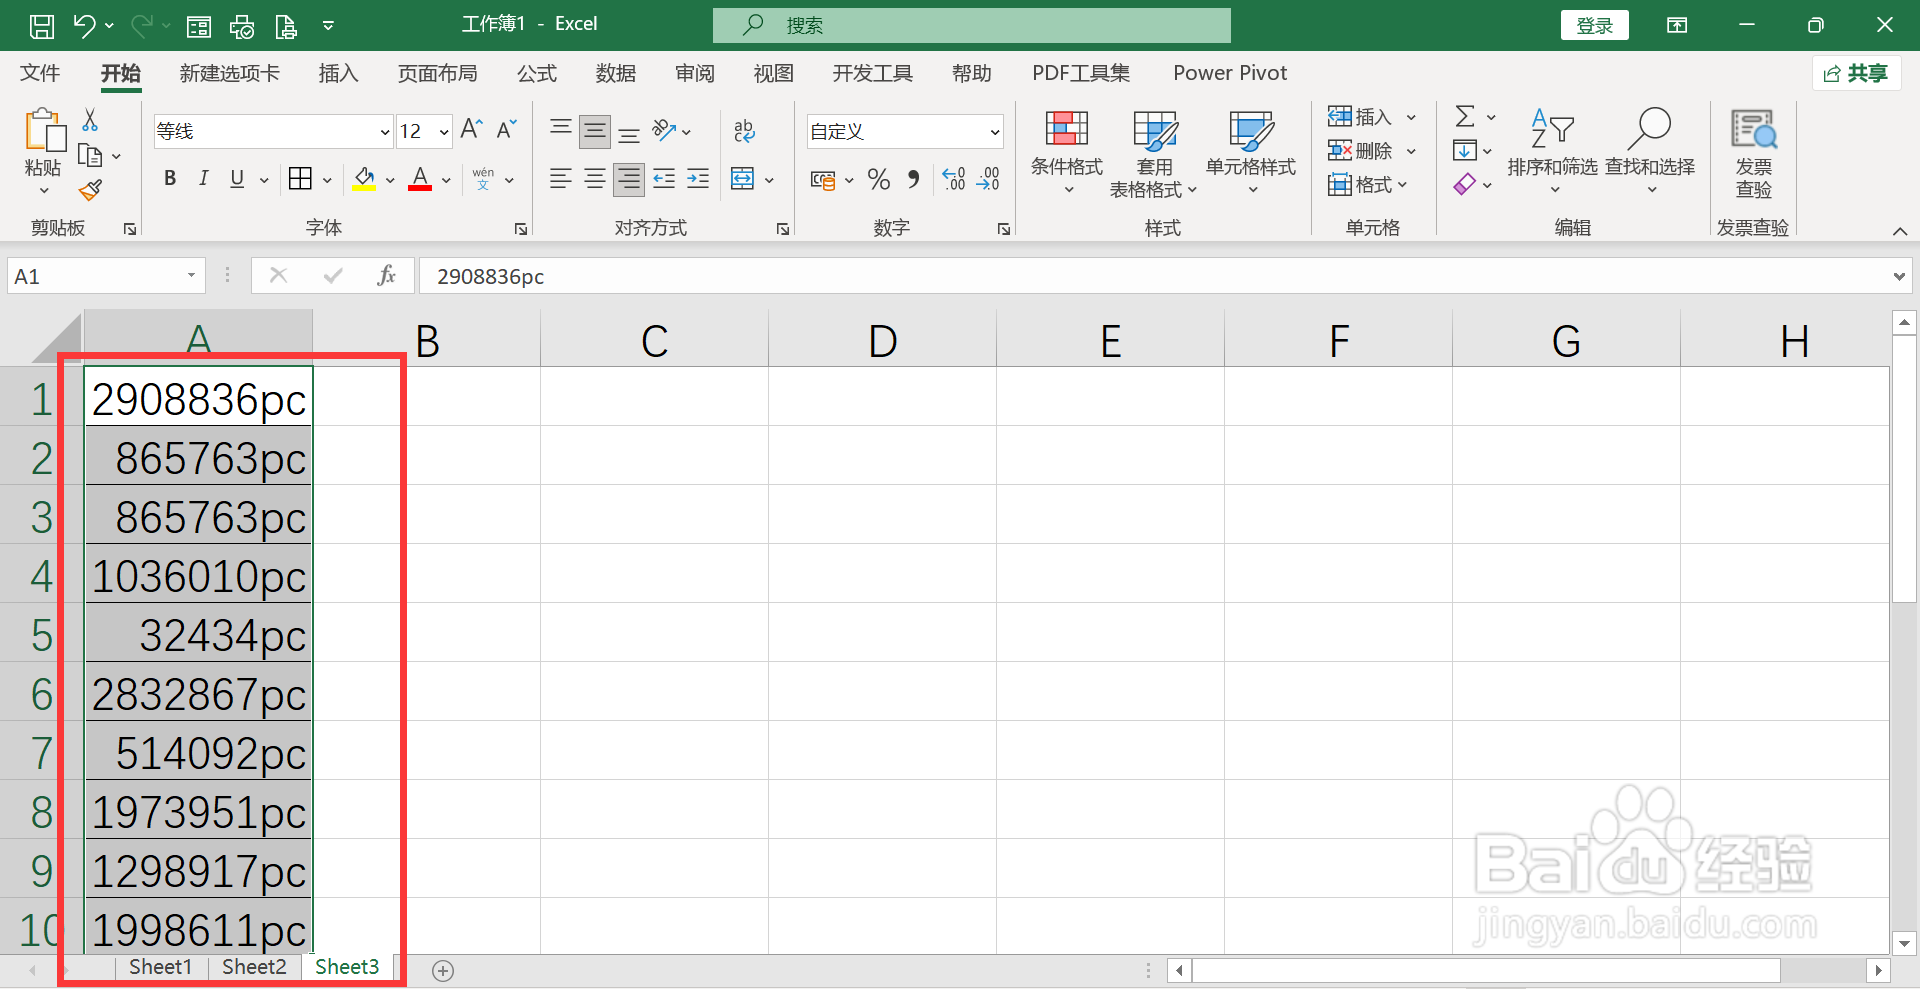The height and width of the screenshot is (989, 1920).
Task: Change text orientation angle
Action: click(x=664, y=130)
